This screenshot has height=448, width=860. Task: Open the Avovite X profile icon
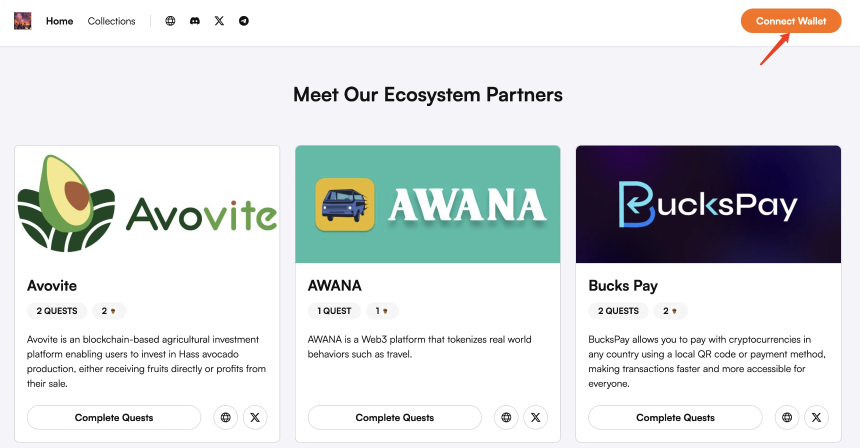coord(255,417)
